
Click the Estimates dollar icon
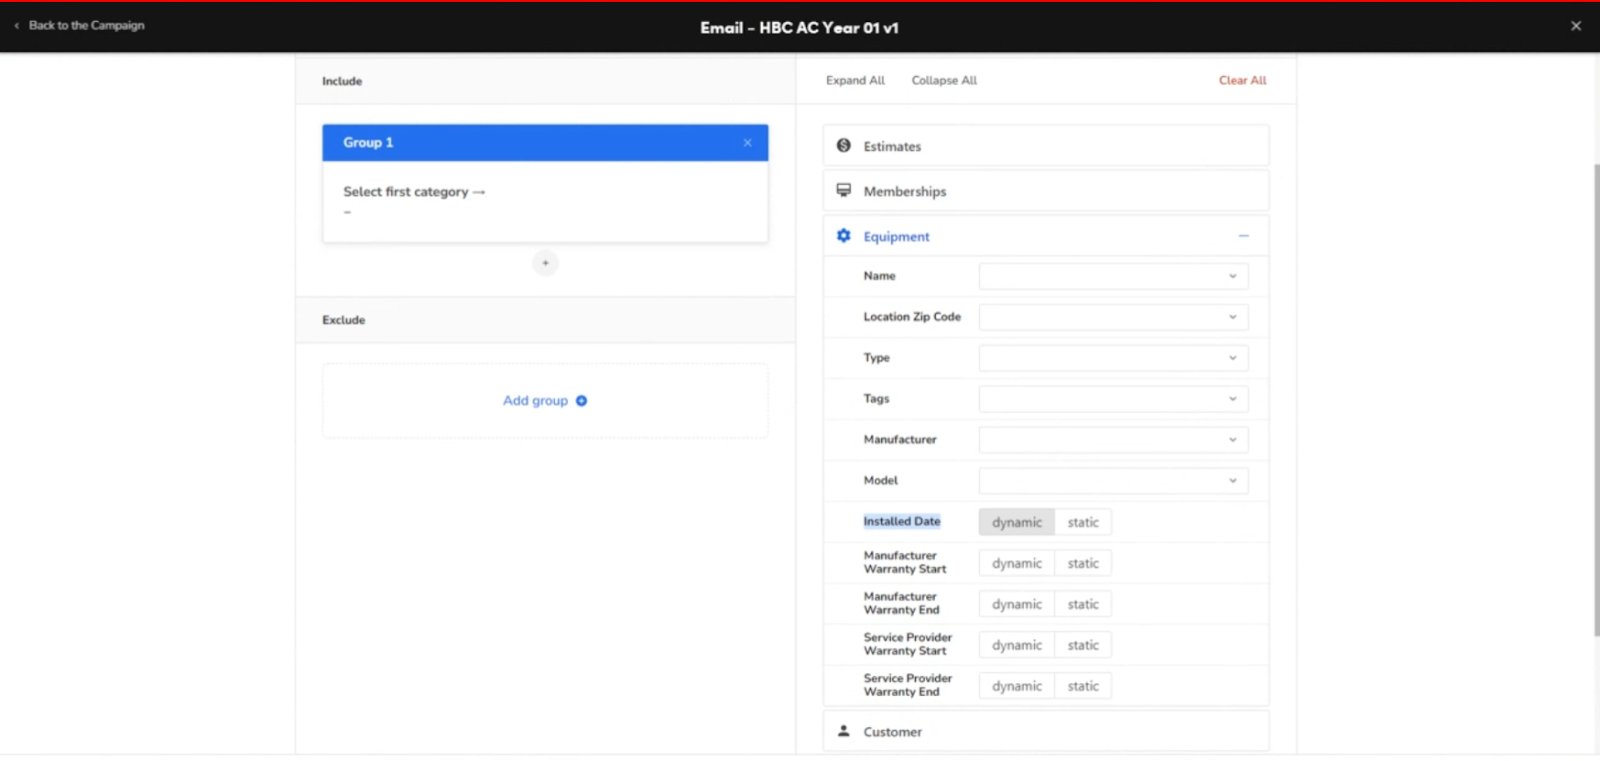coord(843,146)
